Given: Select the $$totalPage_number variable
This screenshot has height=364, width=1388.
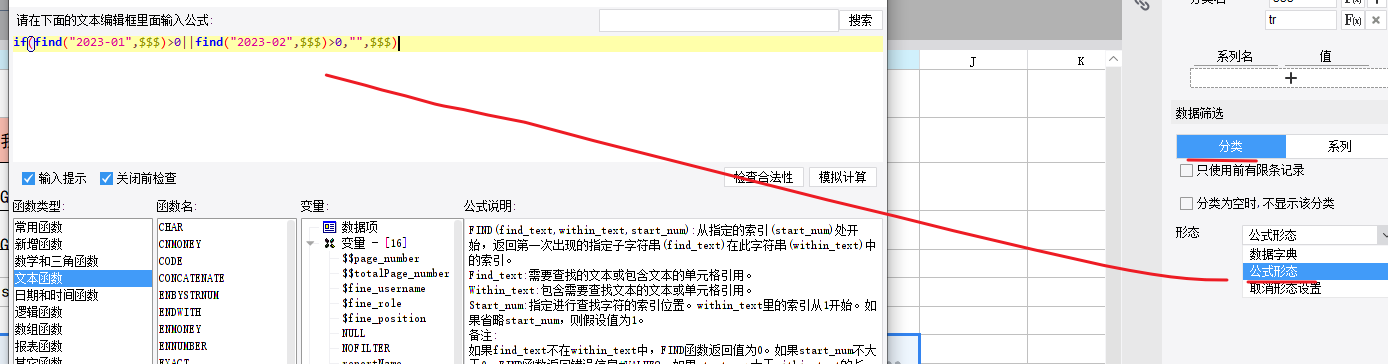Looking at the screenshot, I should (395, 273).
